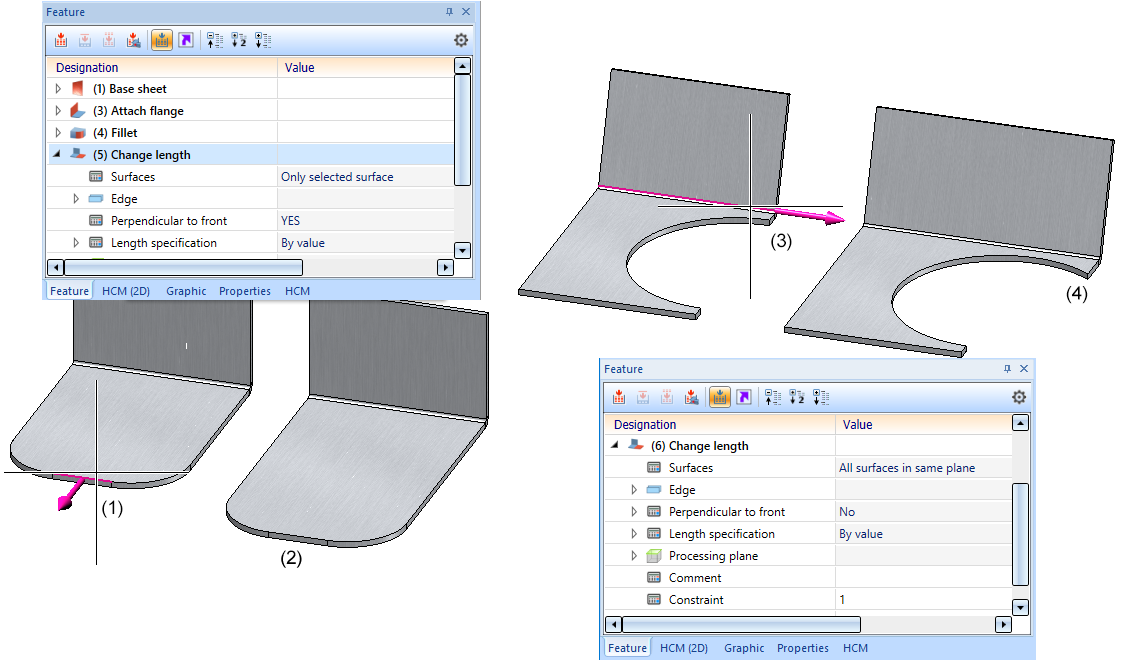Open settings gear in the Base sheet Feature panel

point(461,40)
